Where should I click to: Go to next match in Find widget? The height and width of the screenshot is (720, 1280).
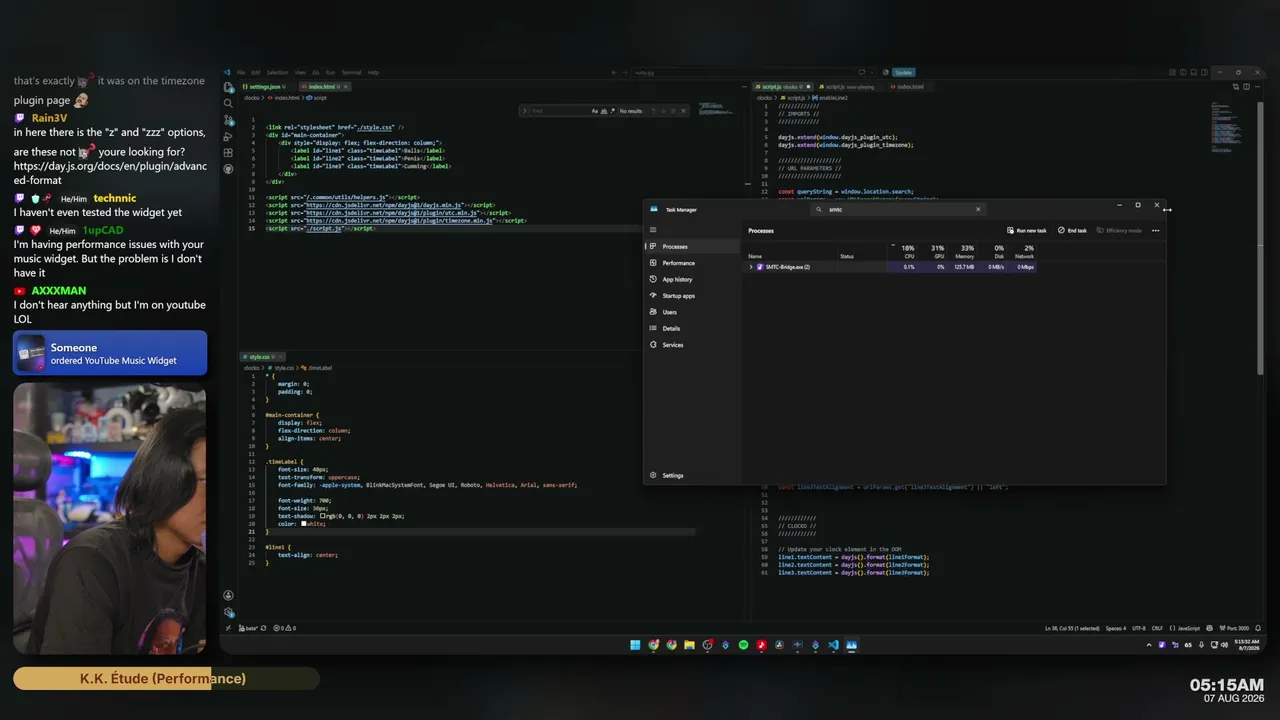coord(665,111)
